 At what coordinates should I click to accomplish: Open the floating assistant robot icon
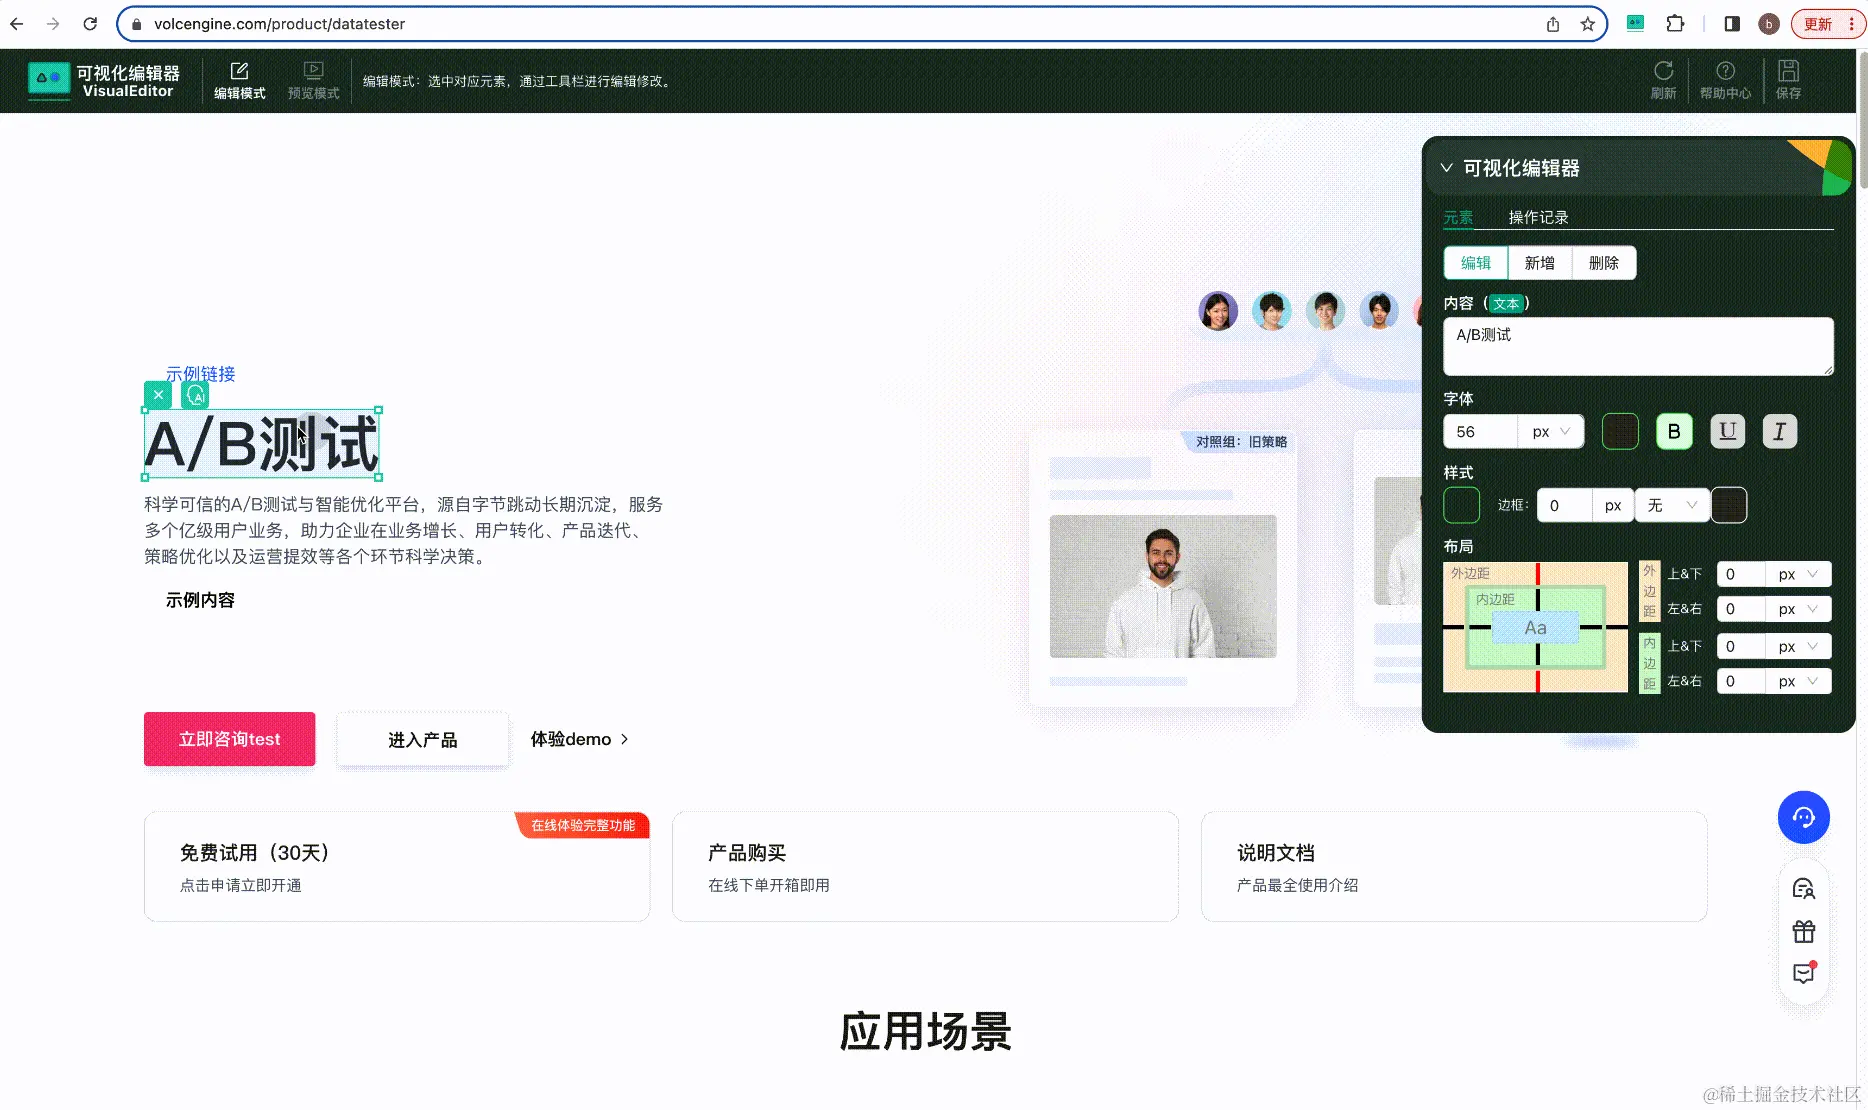(1803, 817)
